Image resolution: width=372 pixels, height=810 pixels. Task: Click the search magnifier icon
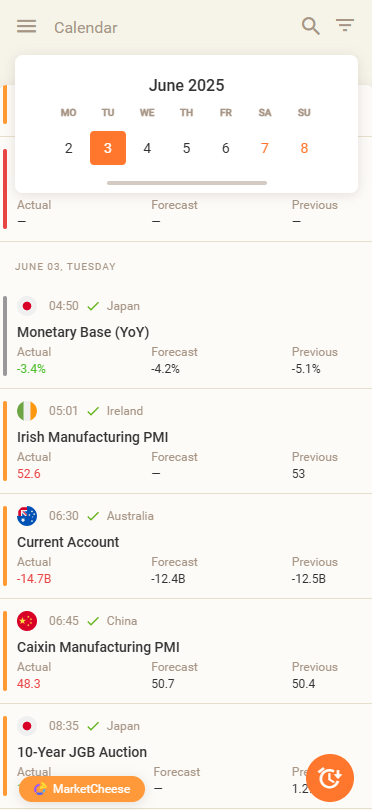311,26
